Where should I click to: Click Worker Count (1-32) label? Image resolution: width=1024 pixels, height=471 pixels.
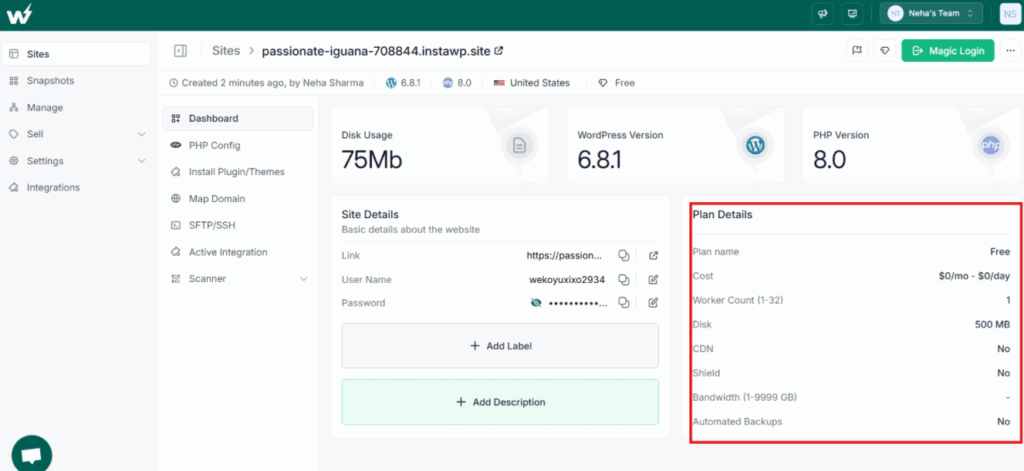[x=738, y=300]
